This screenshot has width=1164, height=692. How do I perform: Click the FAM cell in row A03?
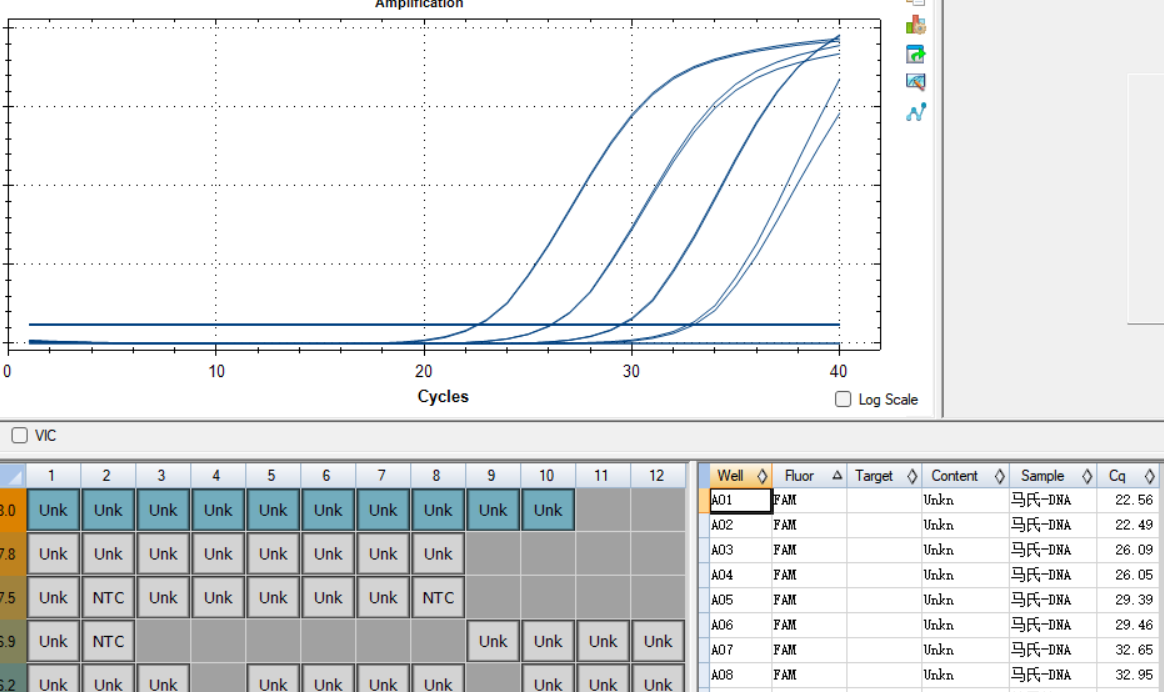pos(809,550)
